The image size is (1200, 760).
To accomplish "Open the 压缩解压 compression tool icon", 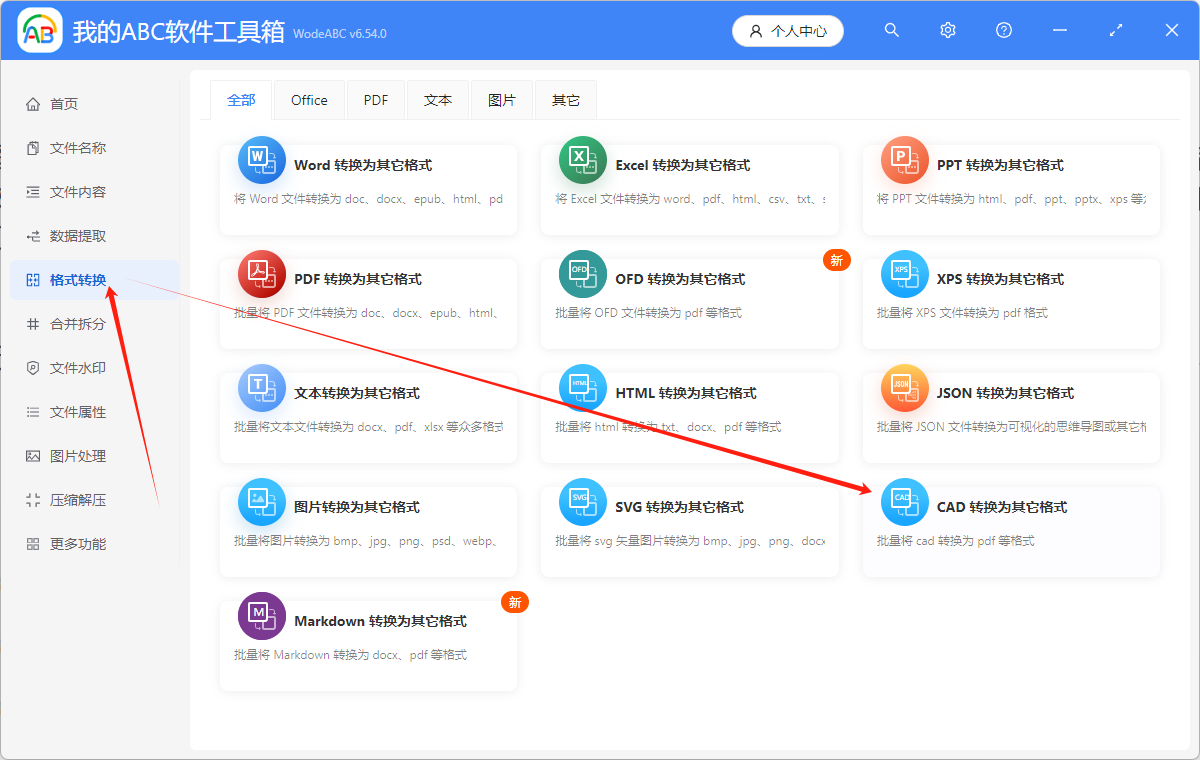I will [34, 499].
